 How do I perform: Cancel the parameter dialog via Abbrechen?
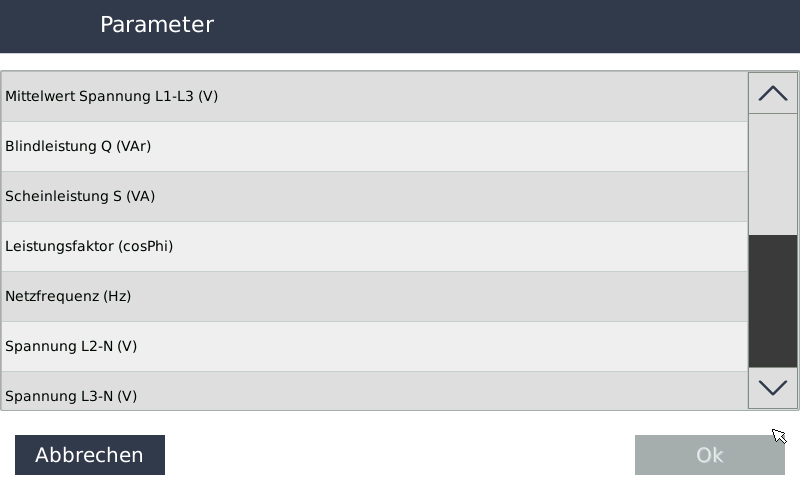[90, 455]
